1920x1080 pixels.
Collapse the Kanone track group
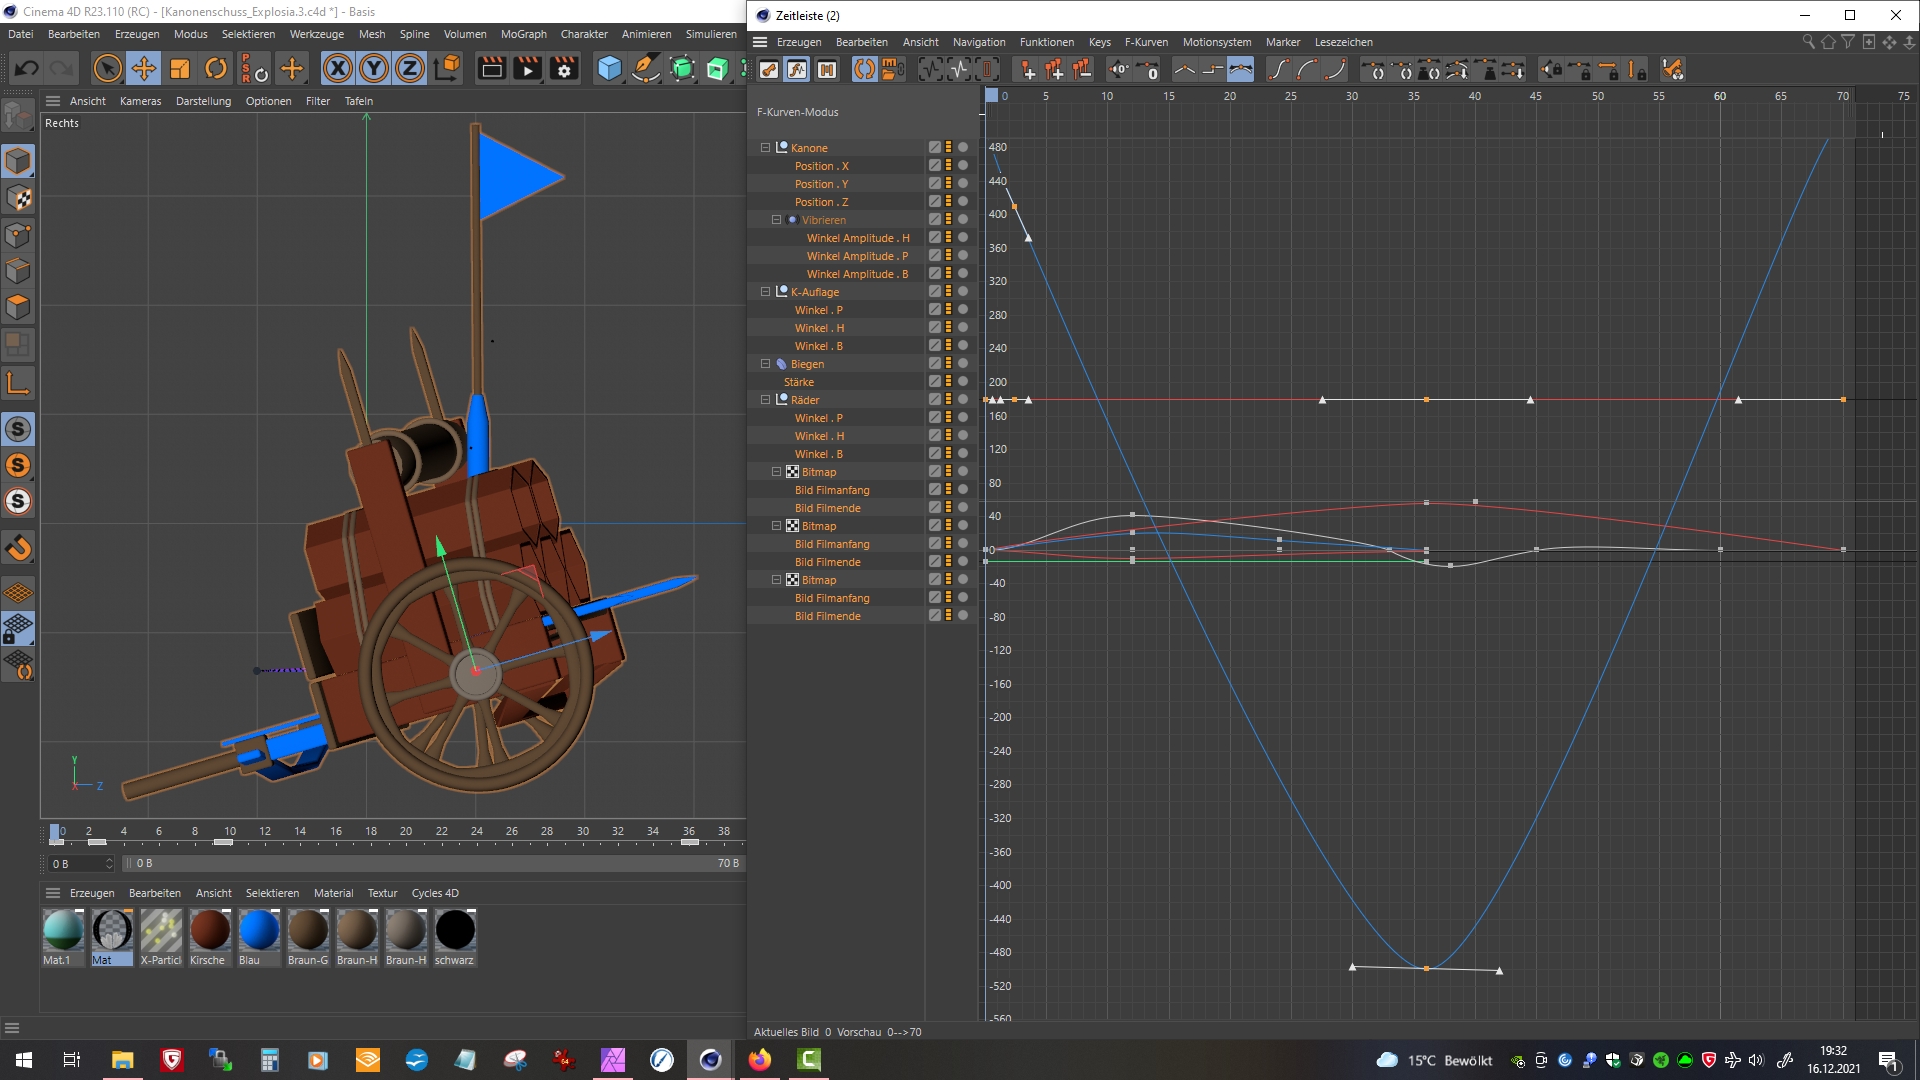point(765,148)
